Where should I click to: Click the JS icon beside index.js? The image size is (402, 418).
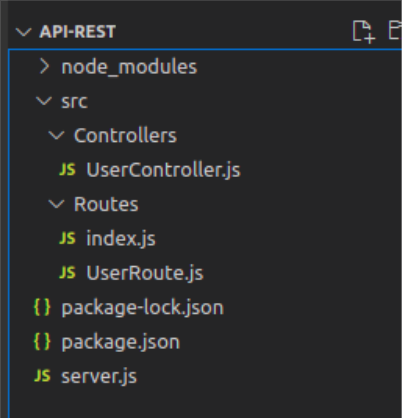point(67,238)
